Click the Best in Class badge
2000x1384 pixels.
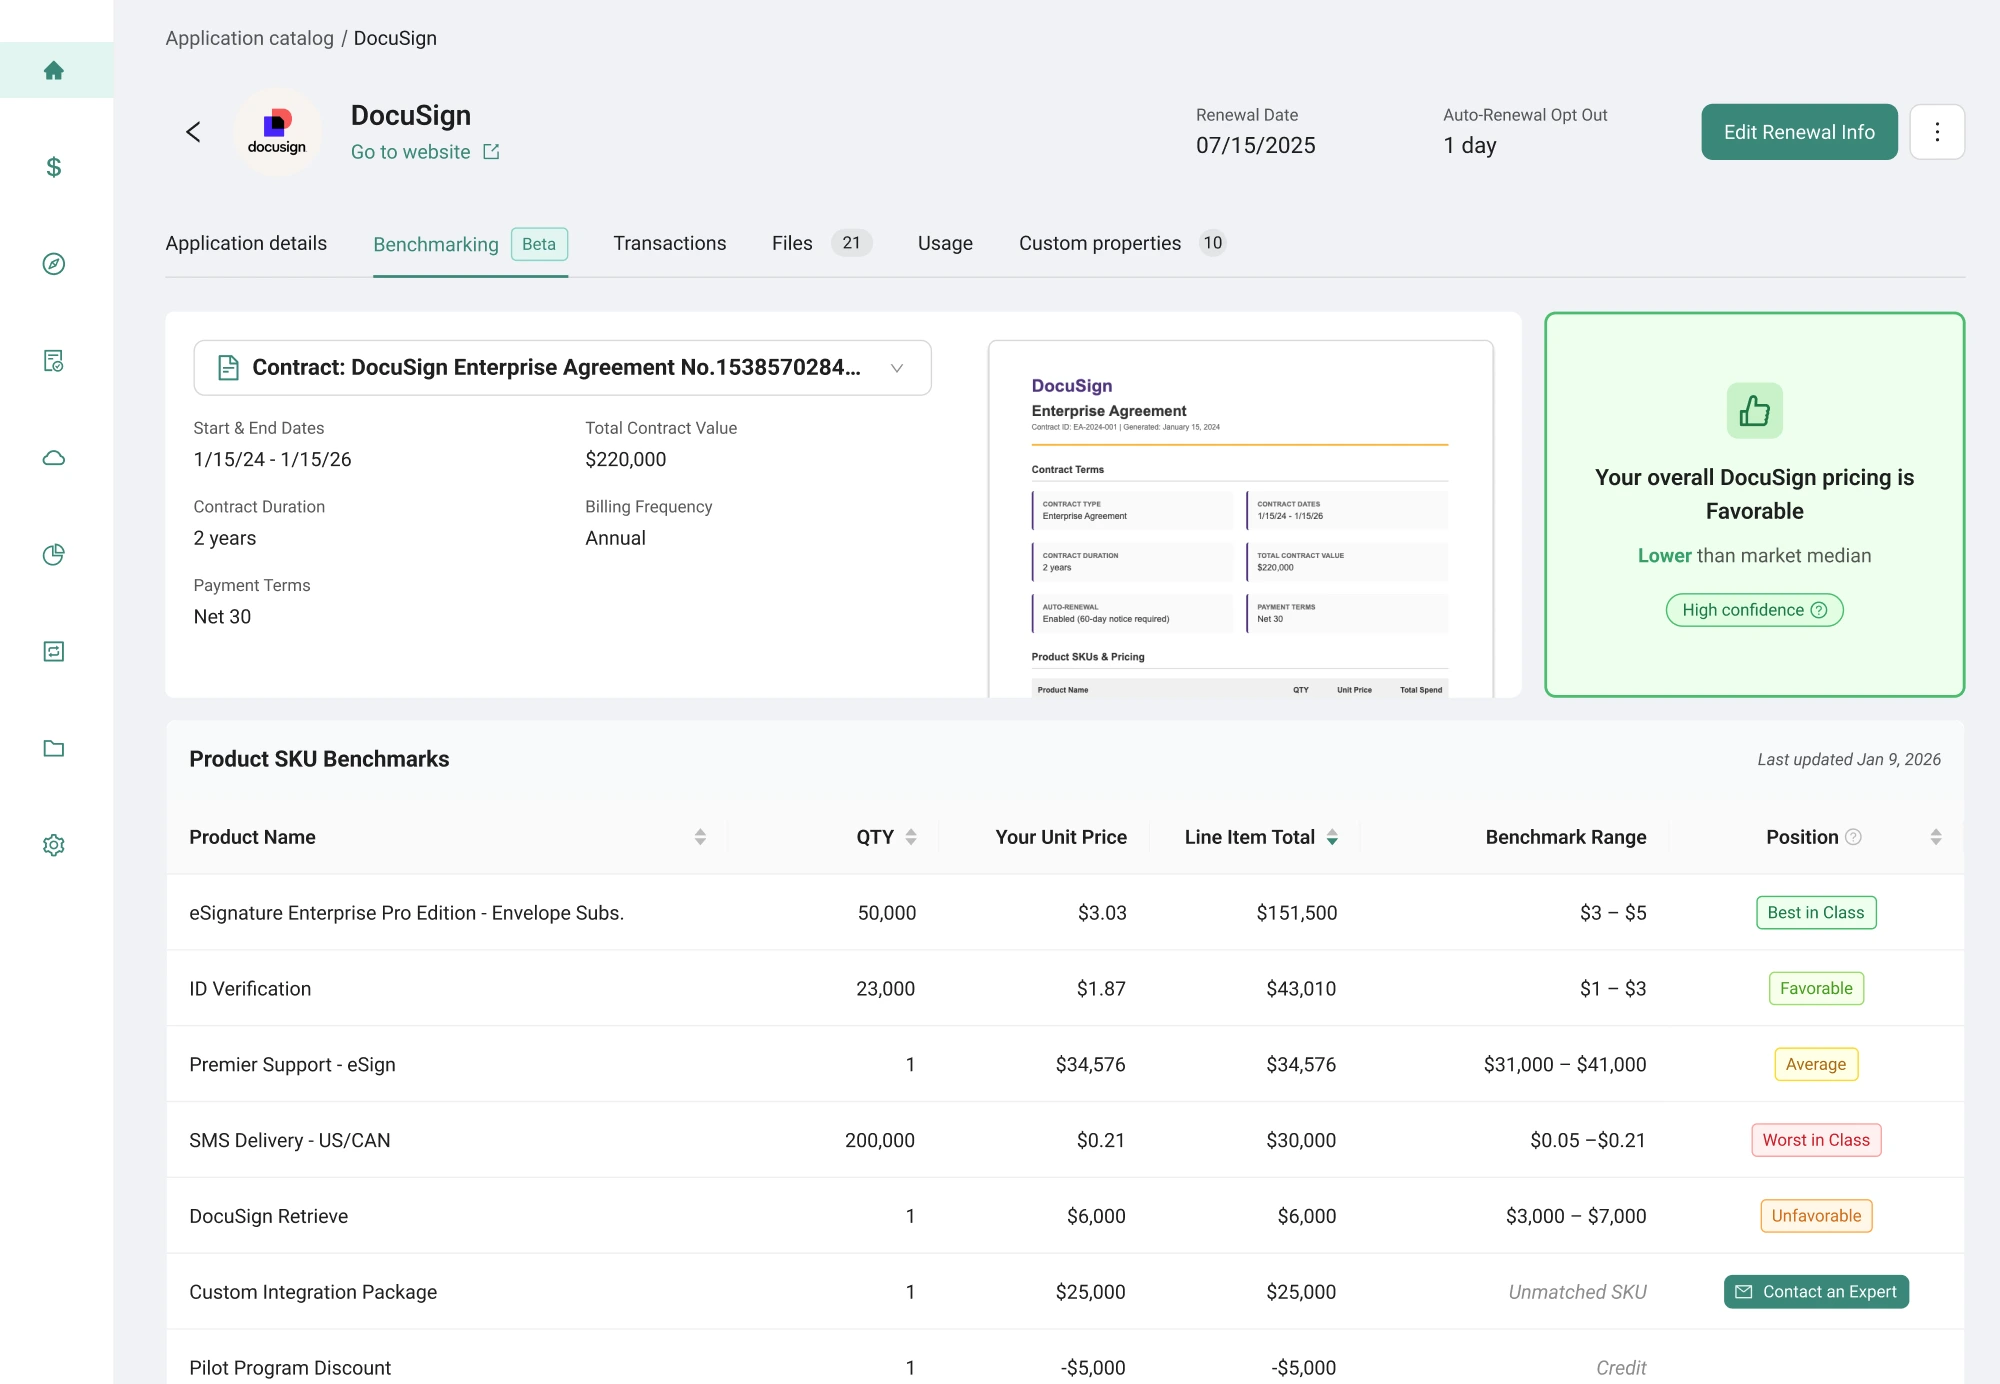pos(1816,913)
